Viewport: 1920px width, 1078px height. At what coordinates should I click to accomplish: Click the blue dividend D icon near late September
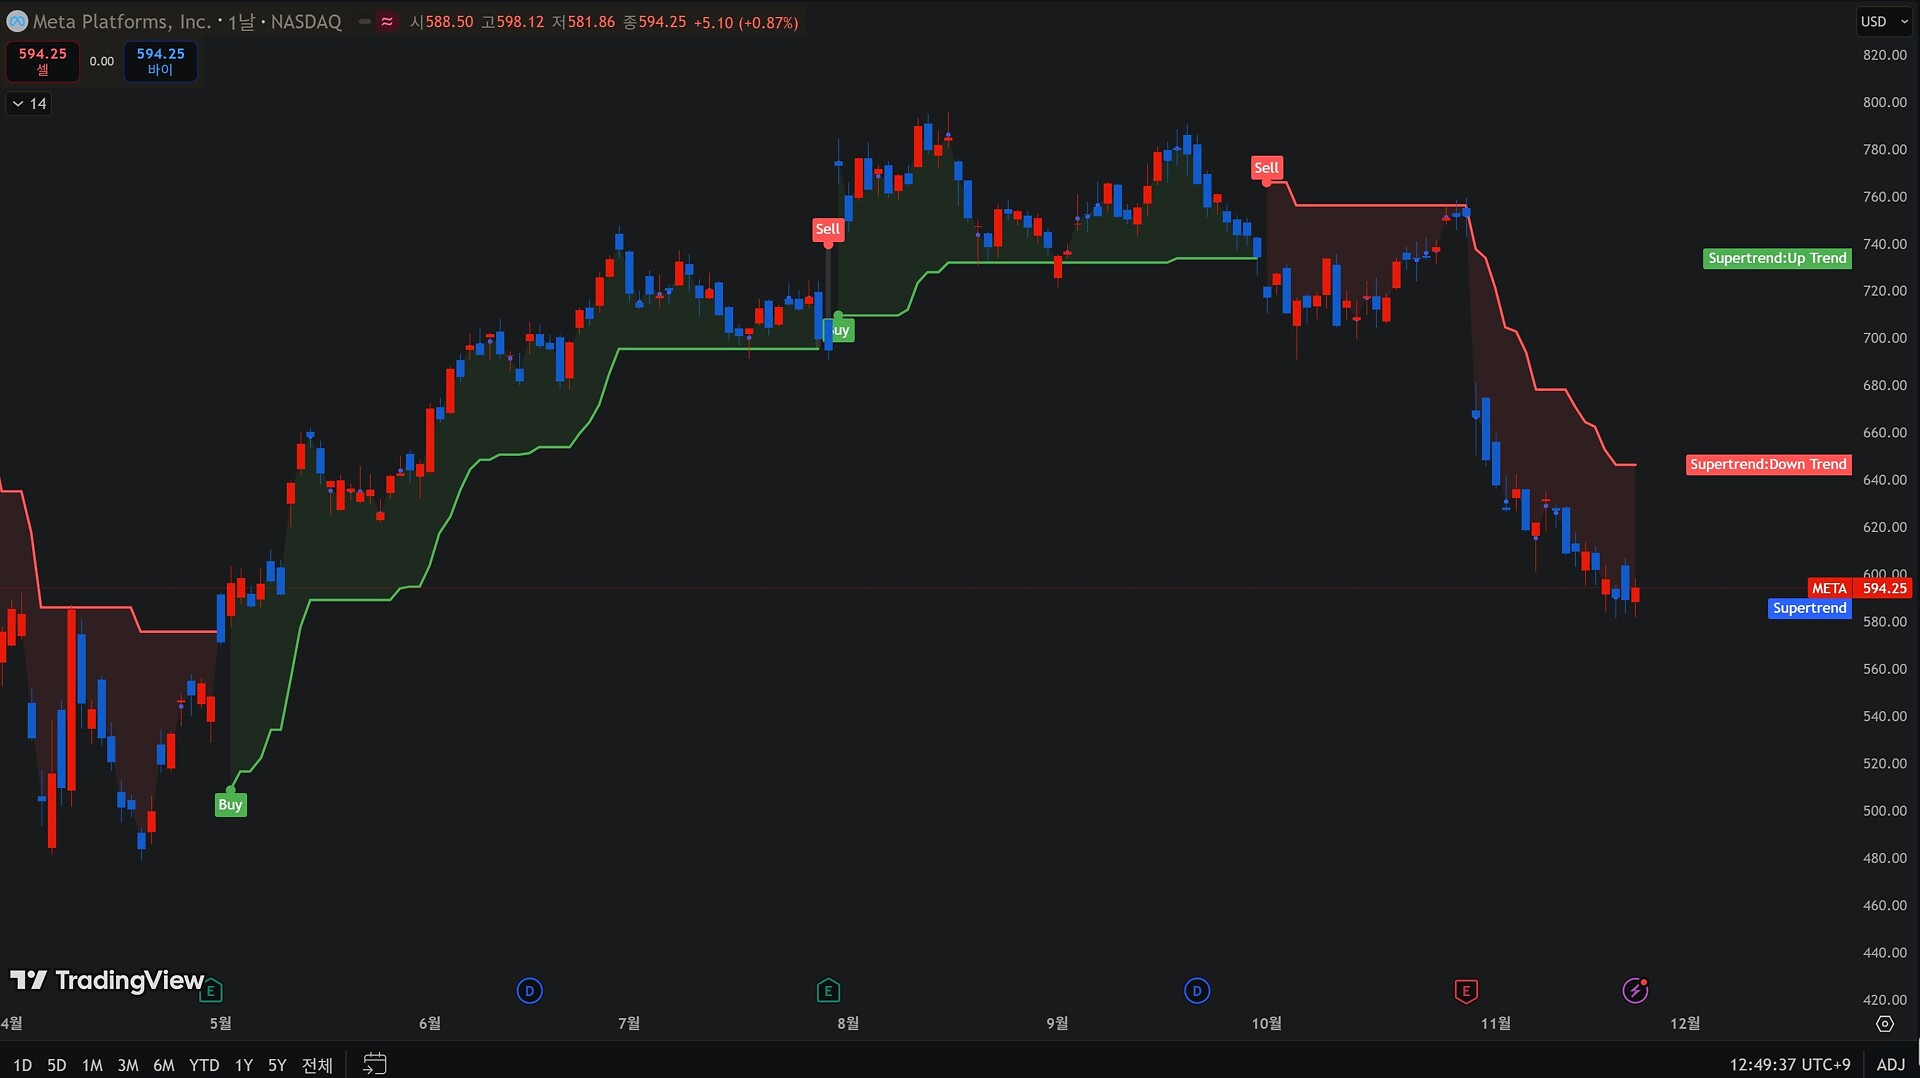[x=1197, y=991]
